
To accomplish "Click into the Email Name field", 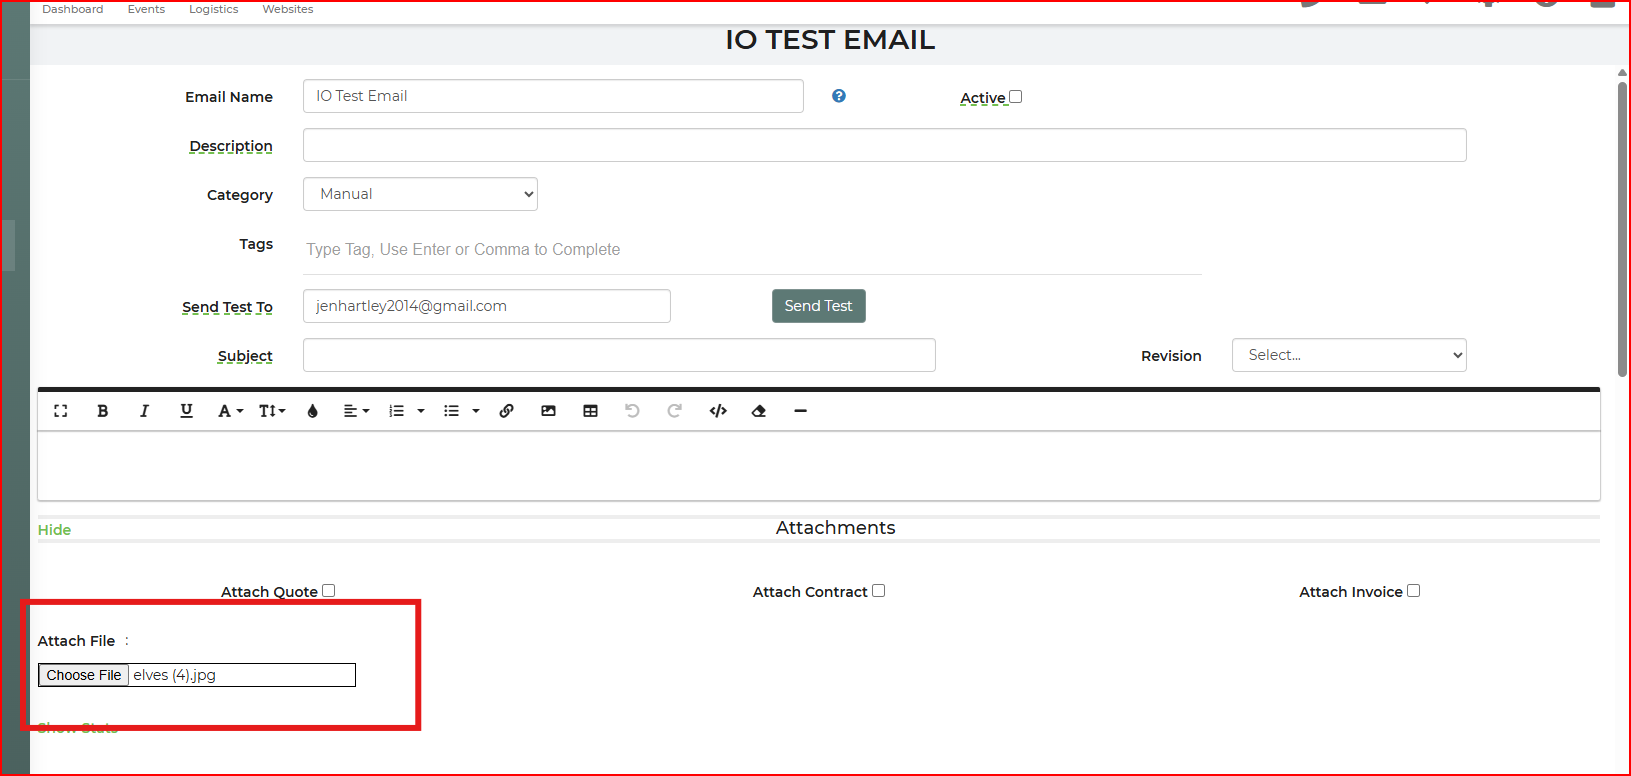I will [553, 96].
